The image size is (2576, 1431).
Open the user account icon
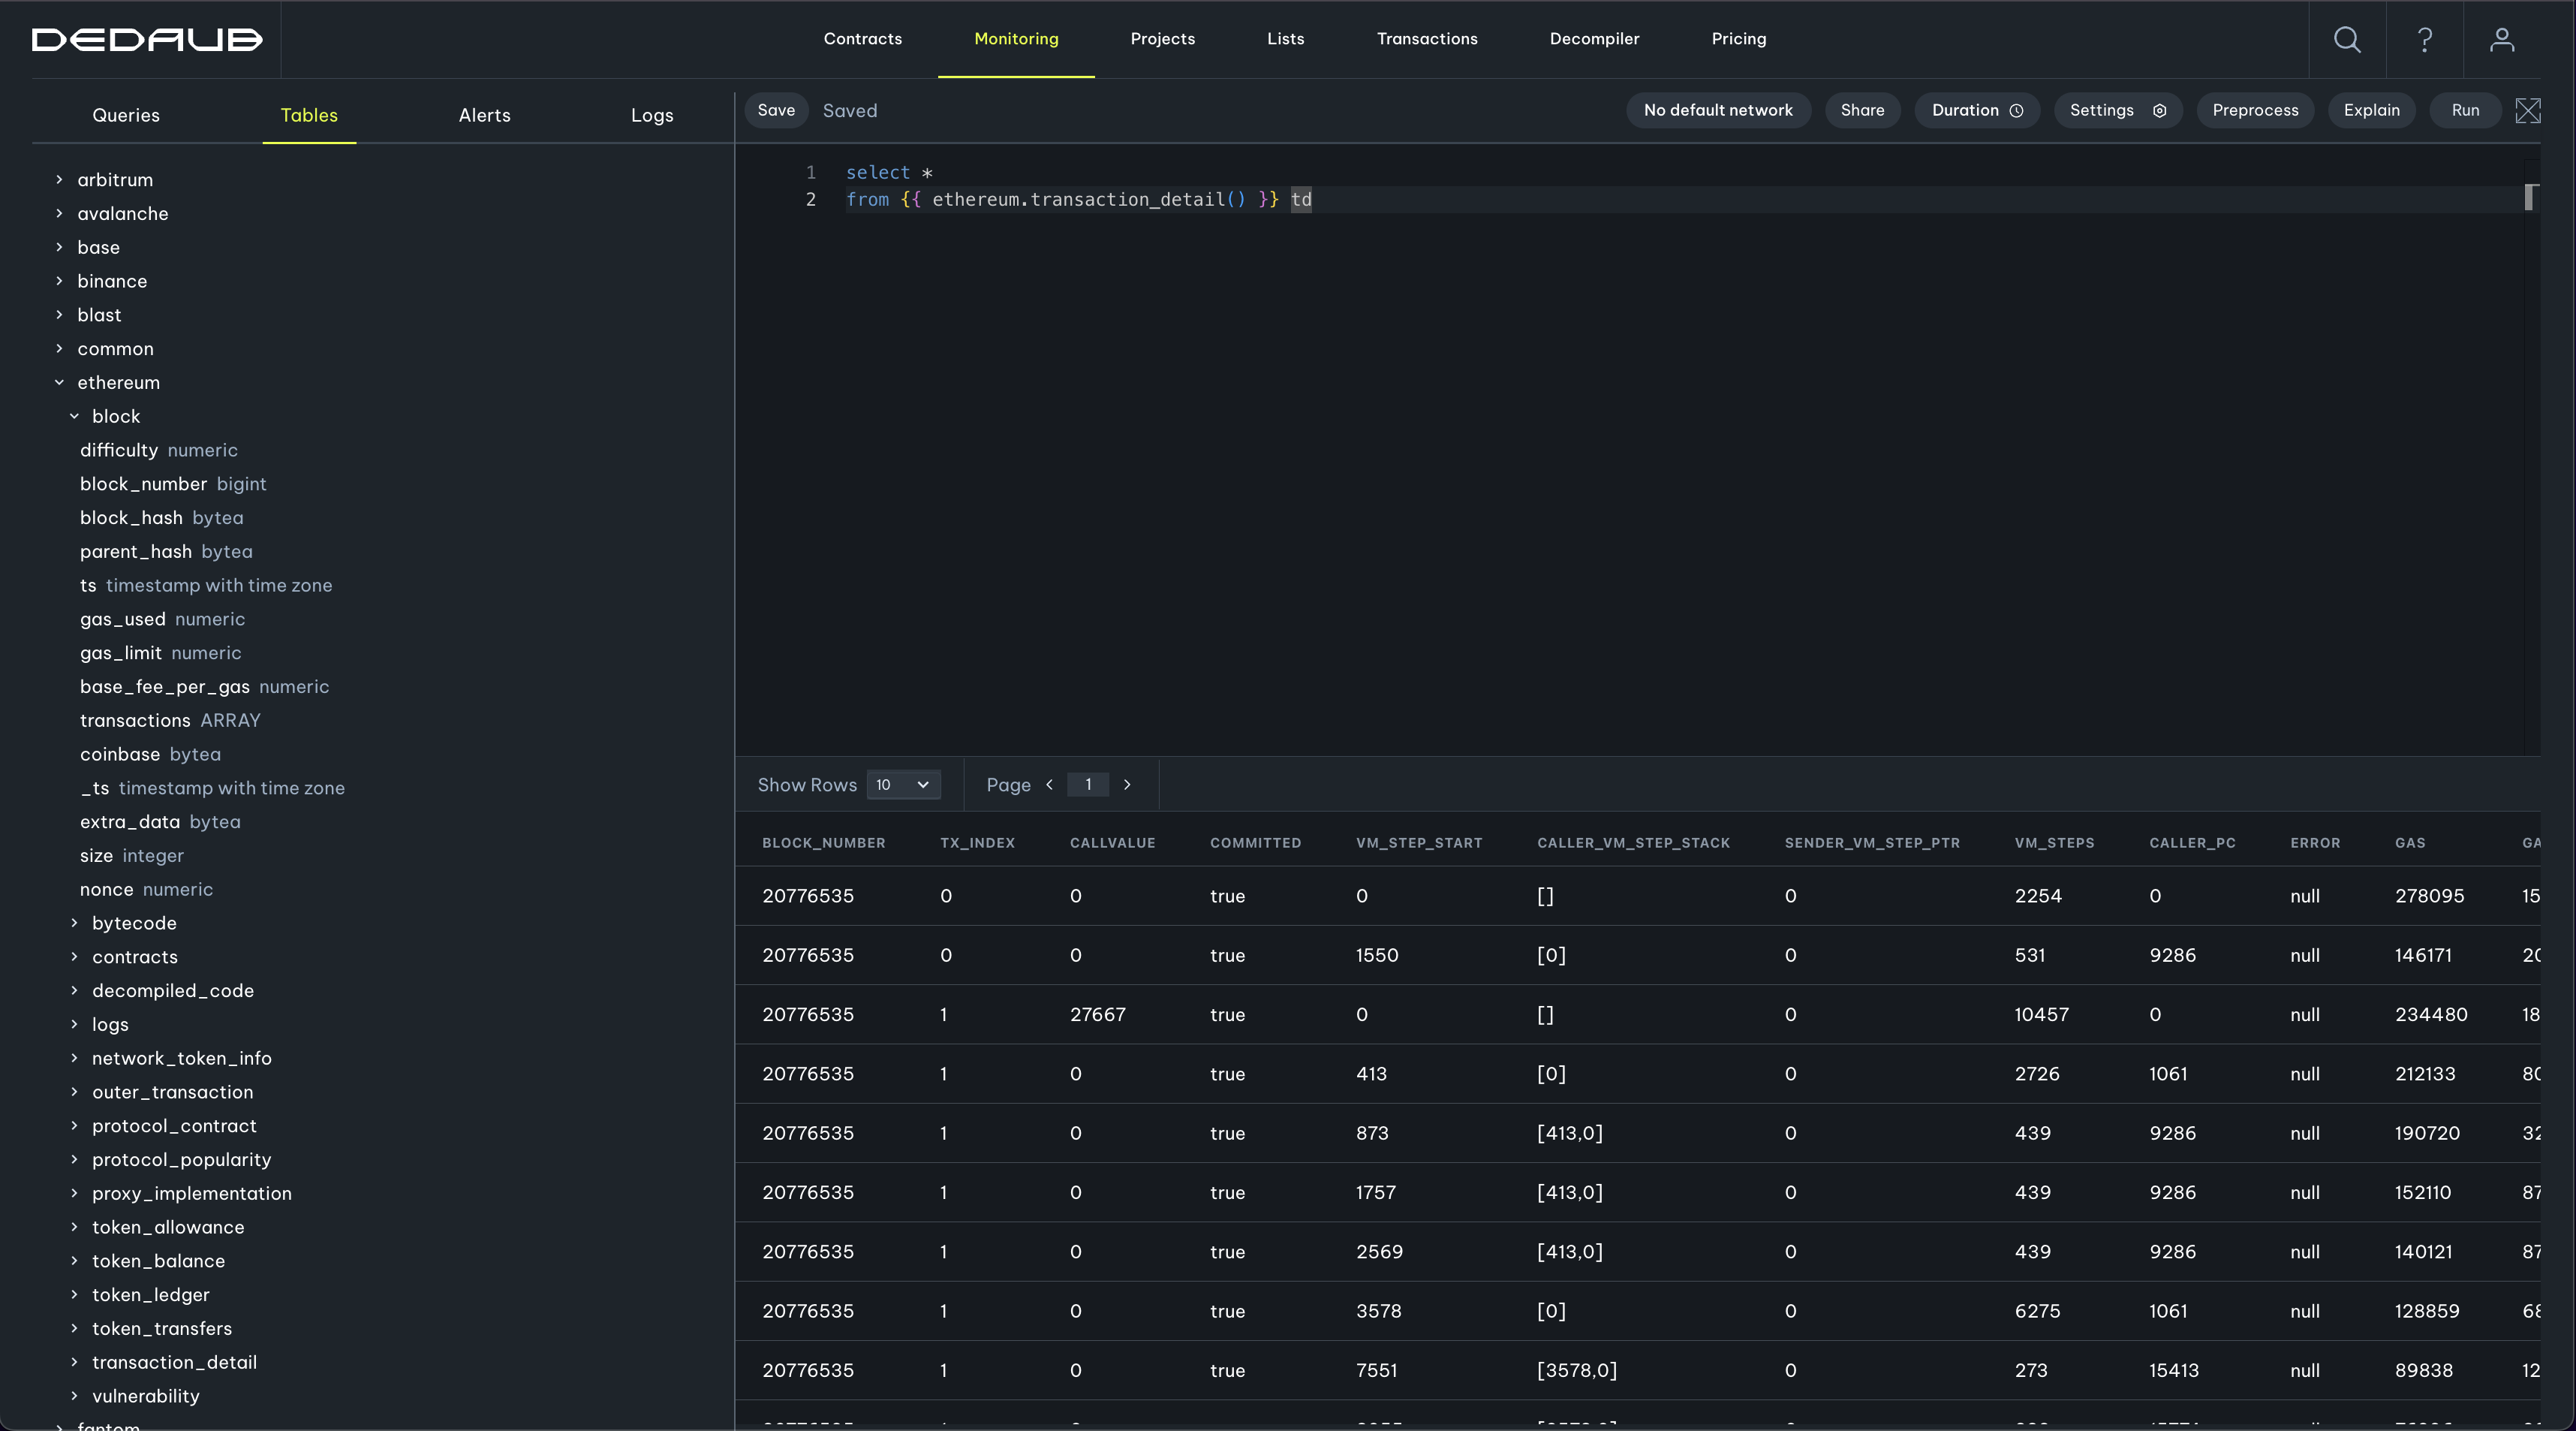tap(2501, 39)
